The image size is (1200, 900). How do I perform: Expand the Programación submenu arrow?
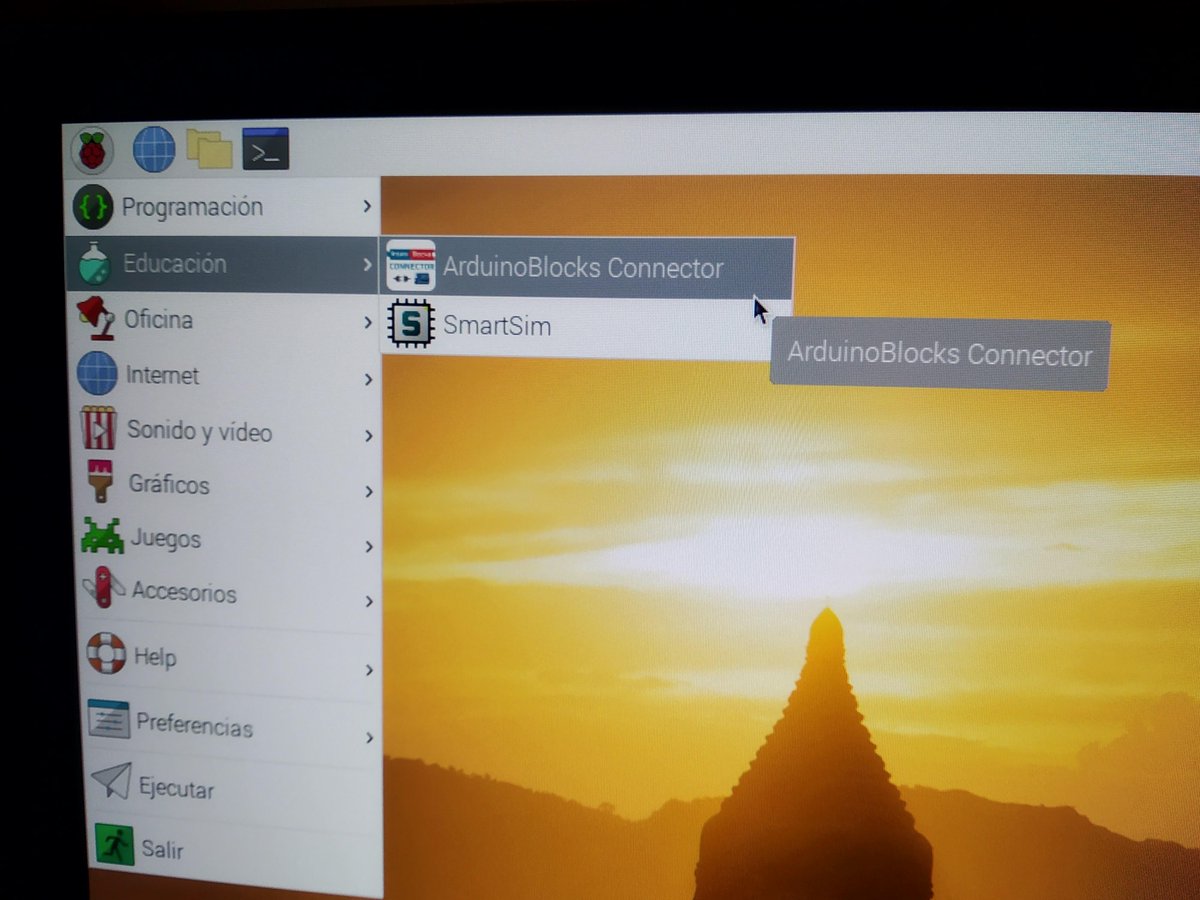pos(367,206)
